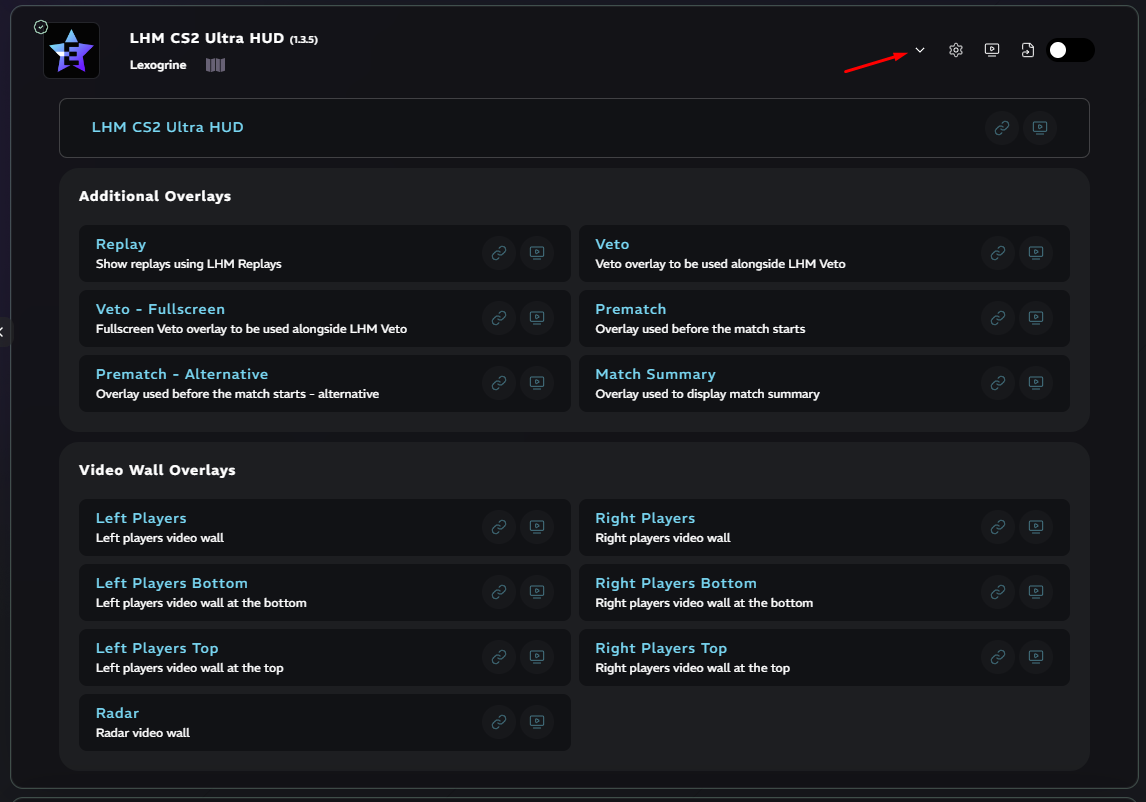The width and height of the screenshot is (1146, 802).
Task: Open monitor preview for Veto - Fullscreen
Action: coord(537,318)
